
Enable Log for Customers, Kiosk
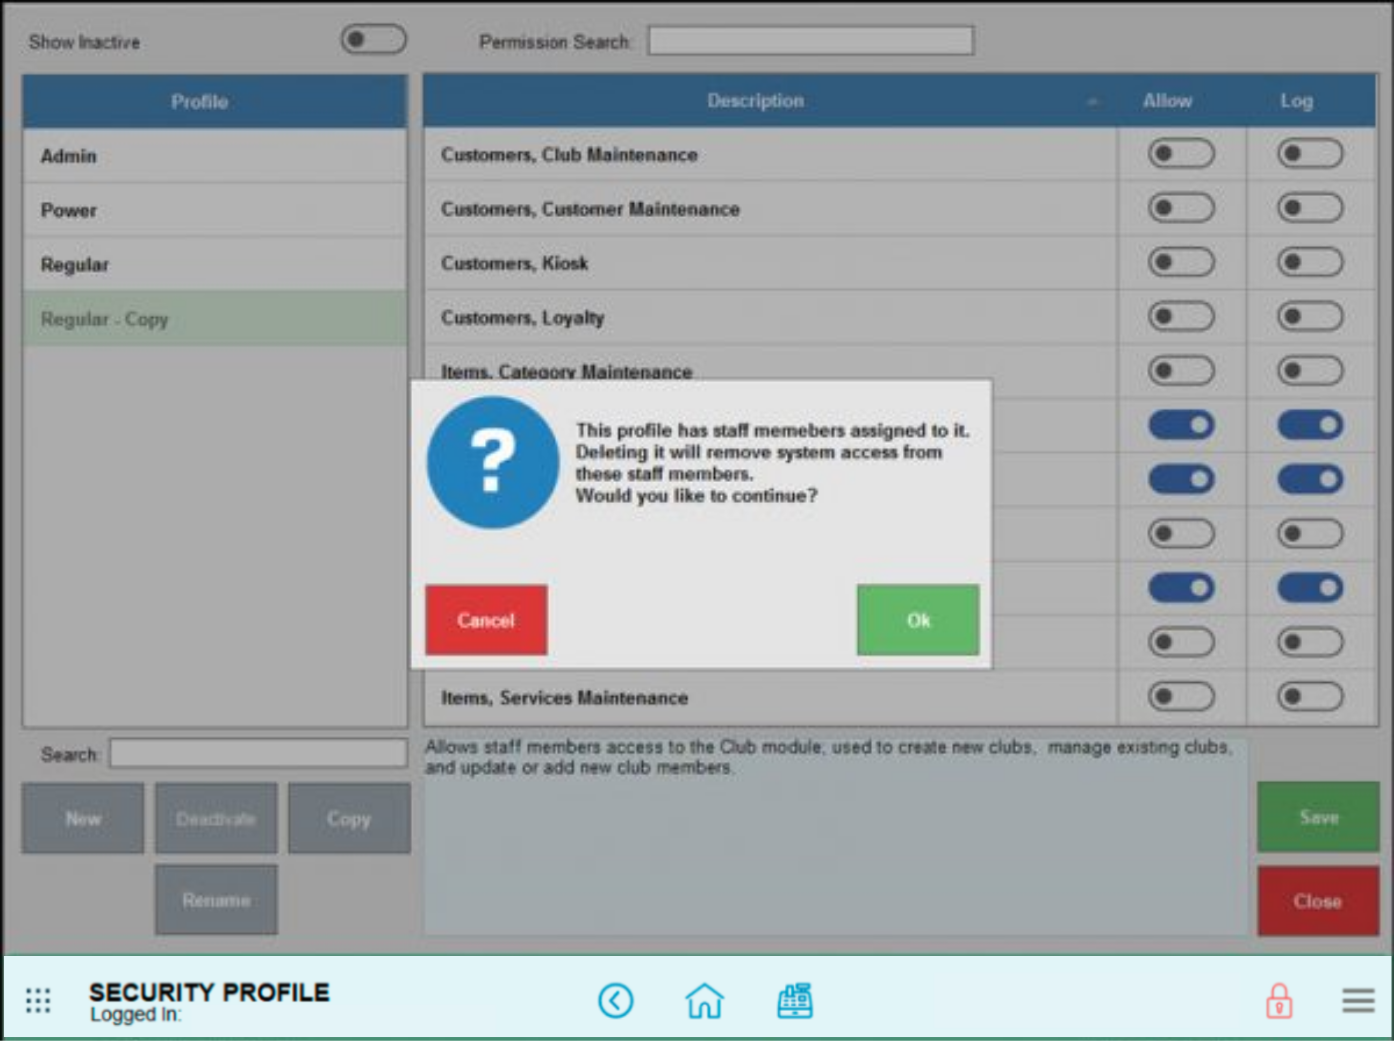point(1309,263)
